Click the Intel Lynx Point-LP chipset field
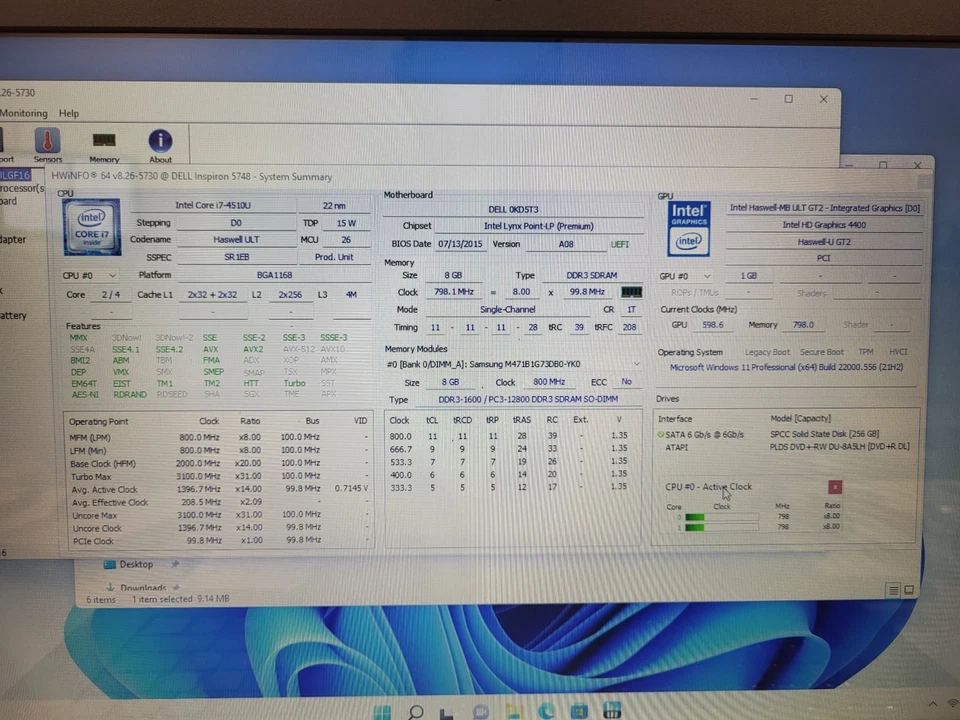Image resolution: width=960 pixels, height=720 pixels. [538, 226]
